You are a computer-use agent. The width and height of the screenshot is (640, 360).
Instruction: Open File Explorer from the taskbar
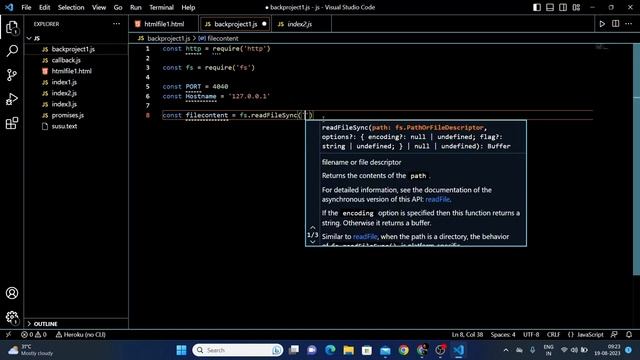point(348,350)
